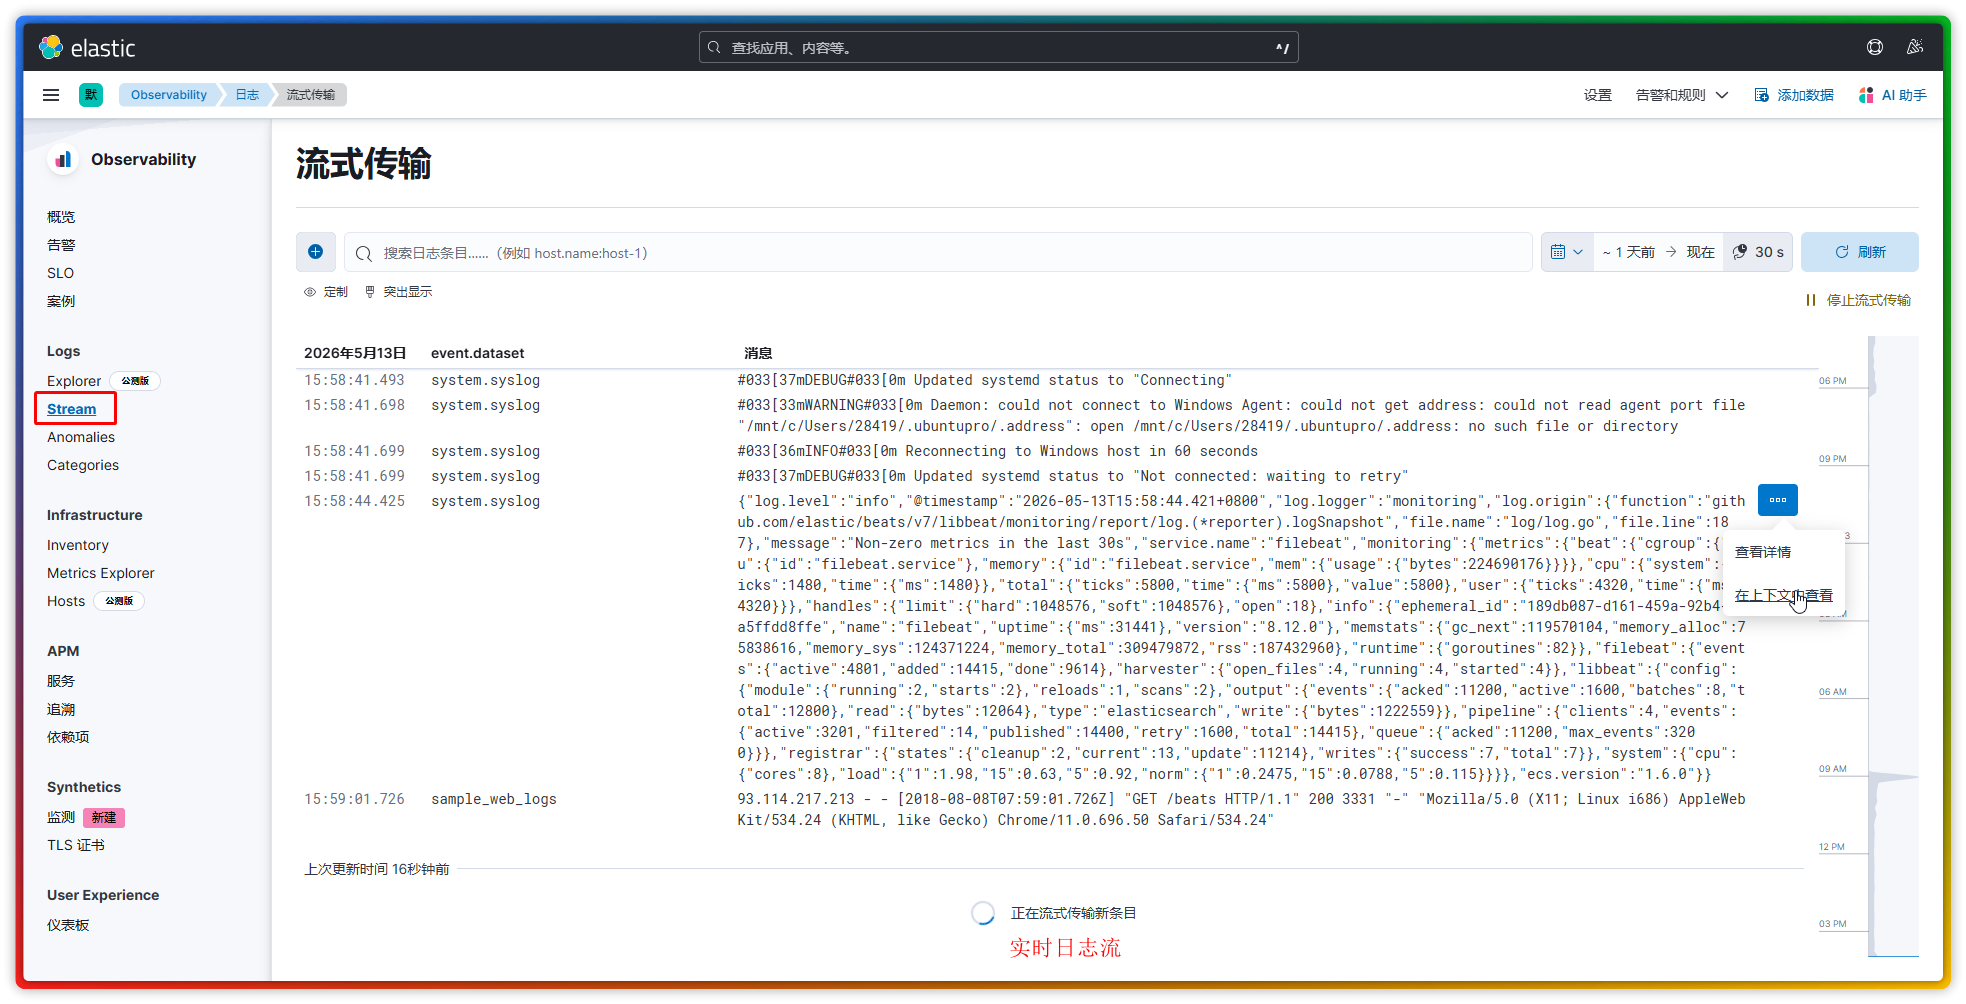Click the add data icon
This screenshot has height=1004, width=1966.
tap(1761, 95)
